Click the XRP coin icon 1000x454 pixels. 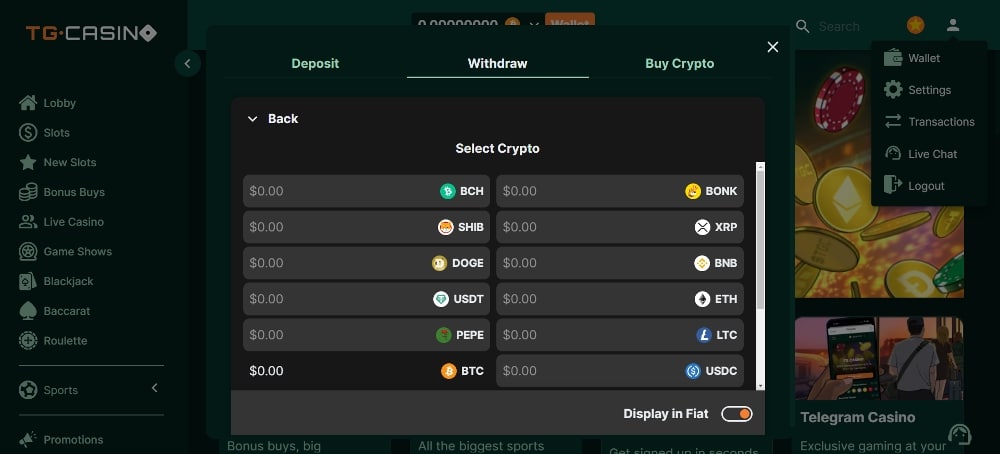(702, 227)
